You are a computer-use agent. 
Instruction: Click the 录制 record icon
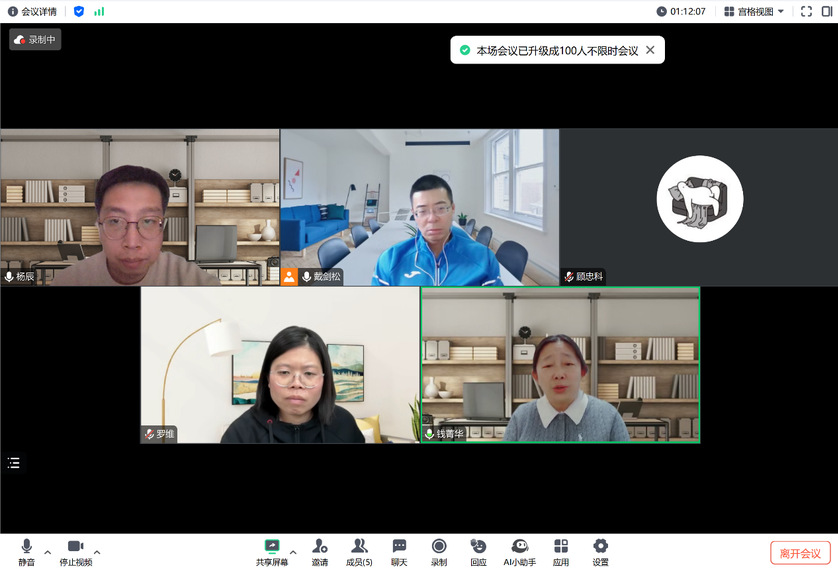click(439, 551)
